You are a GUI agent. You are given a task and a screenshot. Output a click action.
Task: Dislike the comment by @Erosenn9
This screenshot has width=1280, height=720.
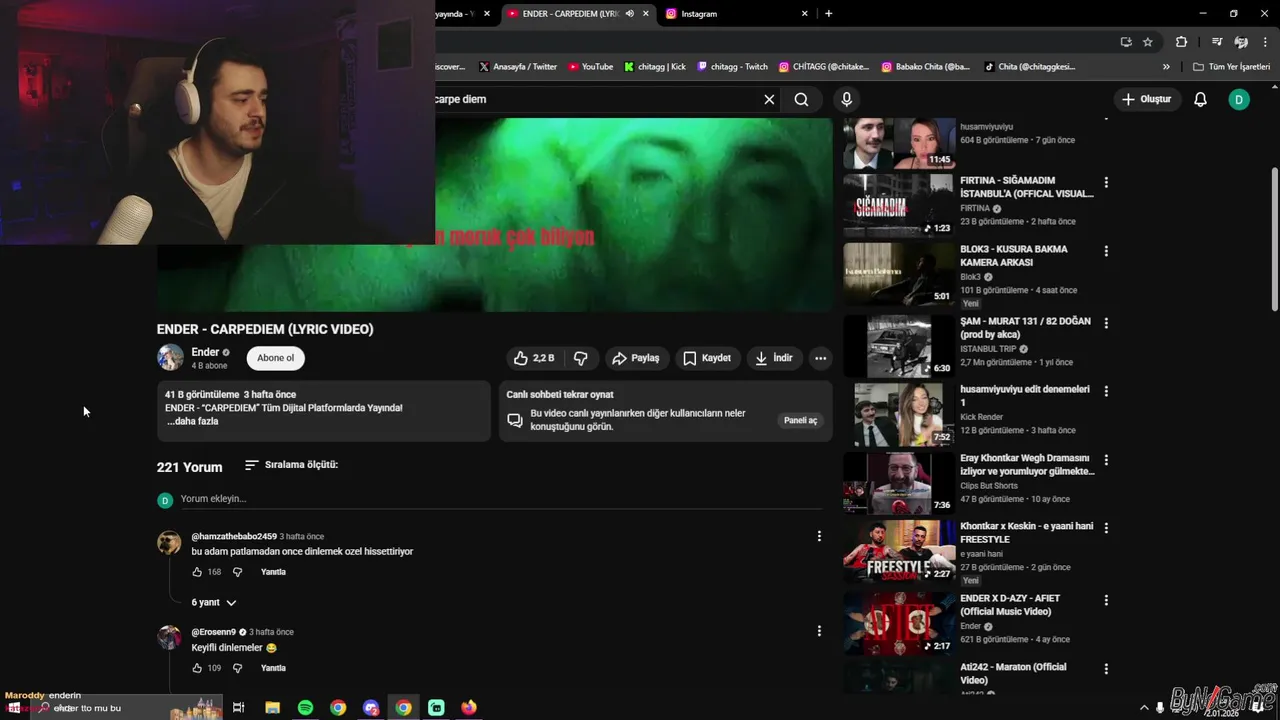[x=237, y=668]
